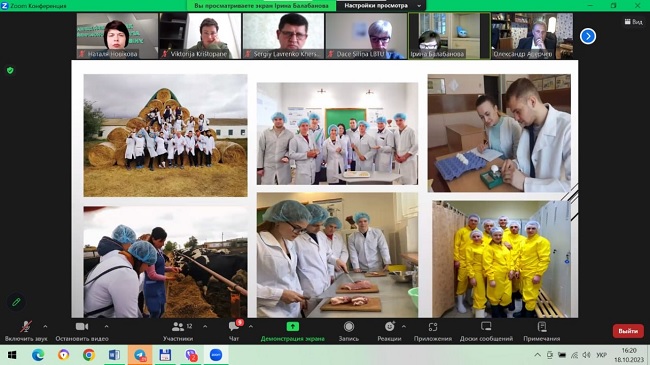The image size is (650, 365).
Task: Open the Чат chat panel
Action: coord(234,331)
